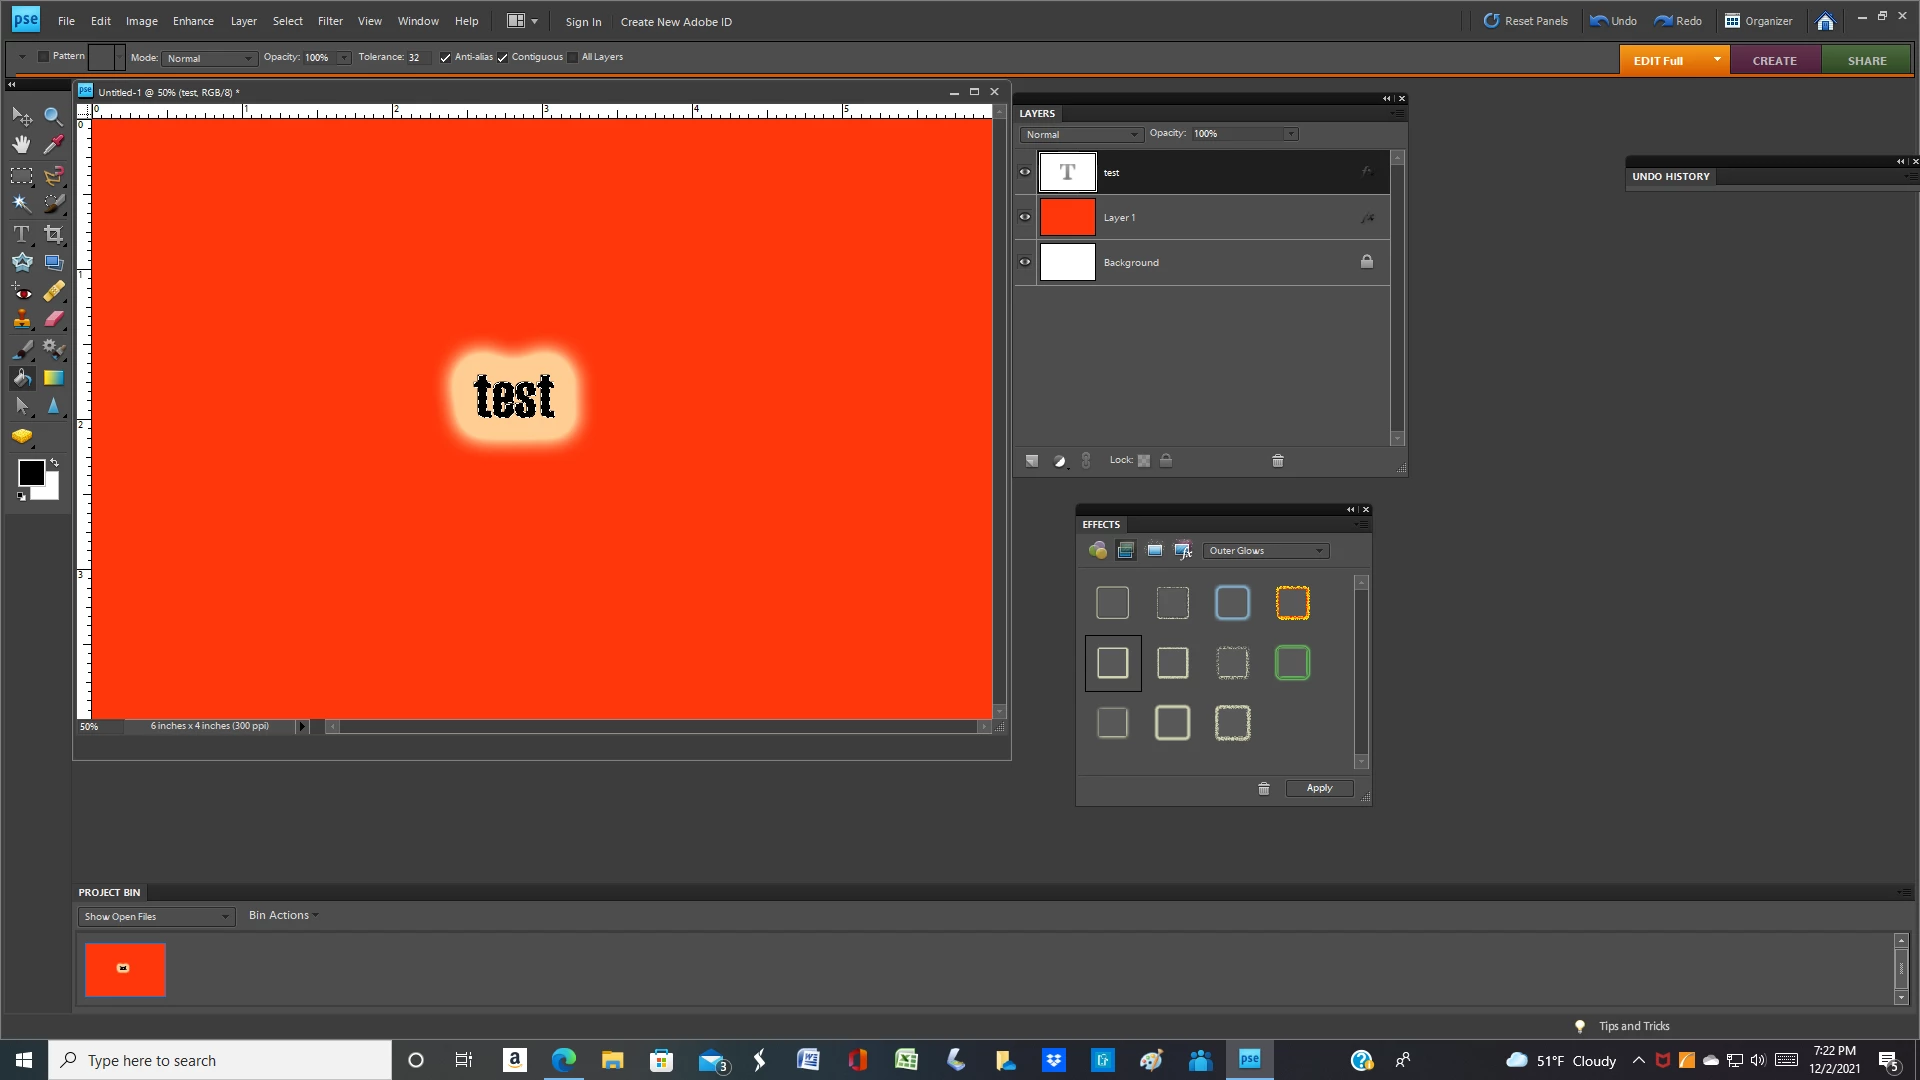Select the Magic Wand tool
The image size is (1920, 1080).
[x=21, y=203]
